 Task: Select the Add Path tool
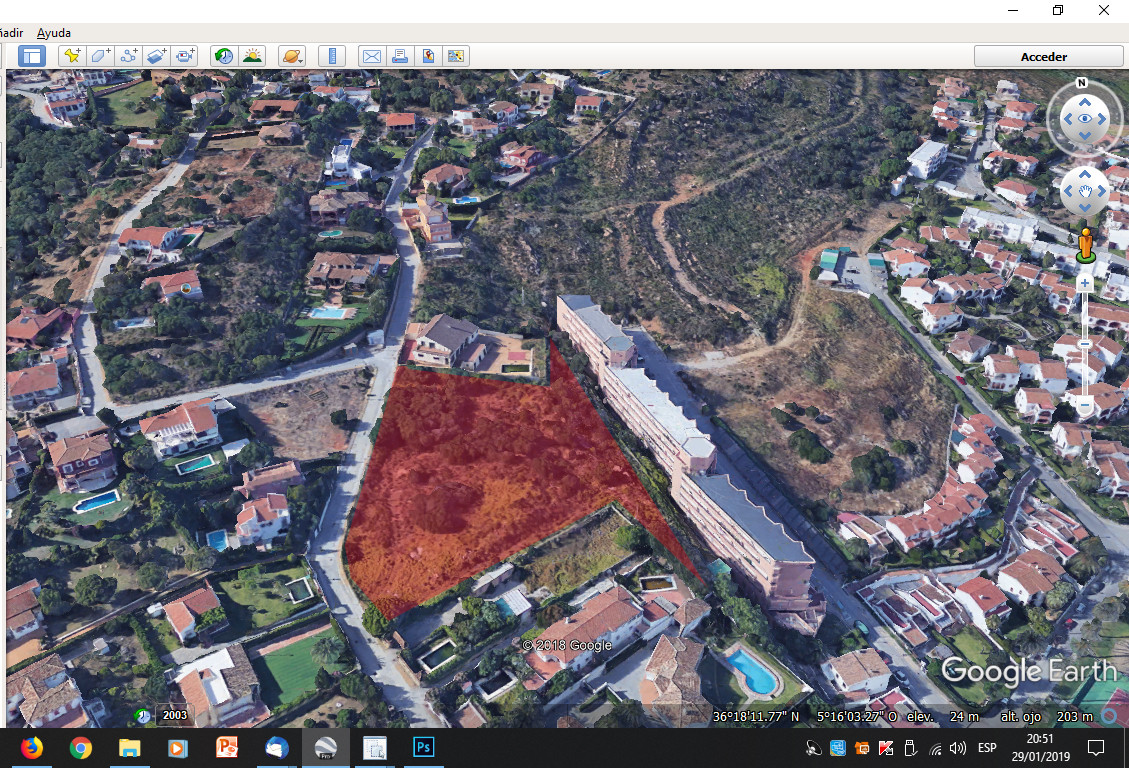[128, 56]
